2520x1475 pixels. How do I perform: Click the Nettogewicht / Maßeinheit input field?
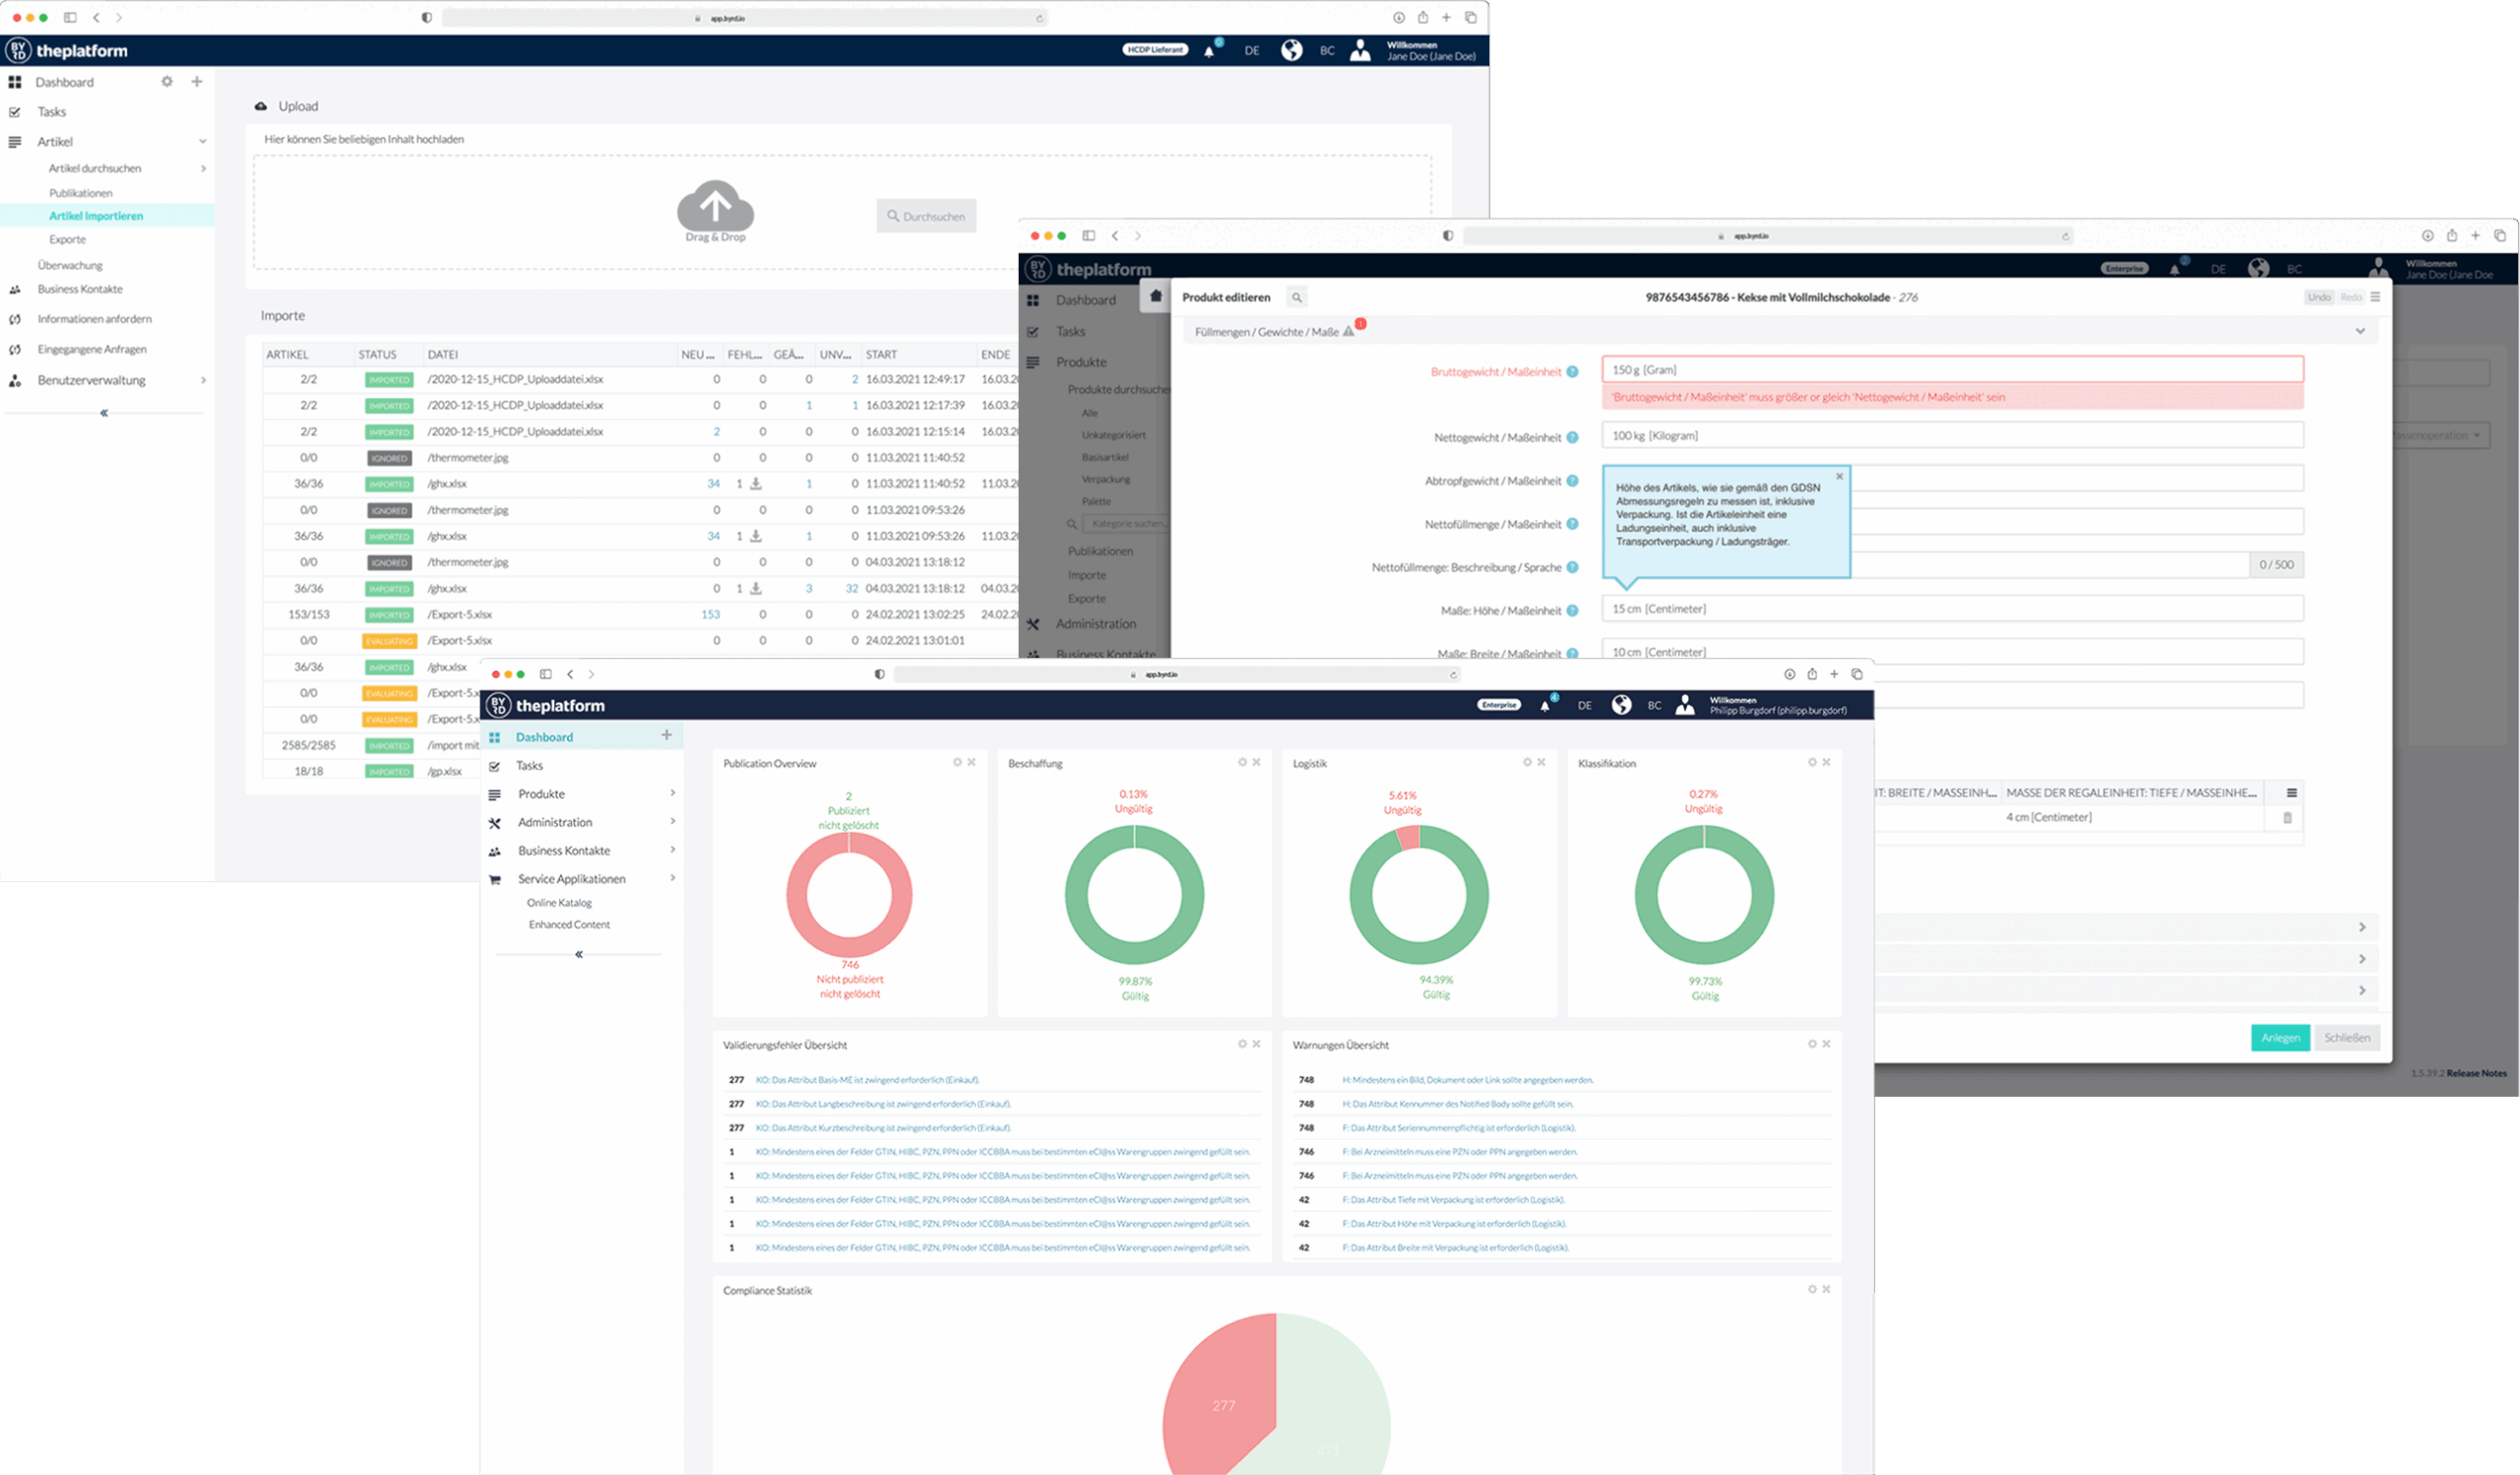point(1952,435)
